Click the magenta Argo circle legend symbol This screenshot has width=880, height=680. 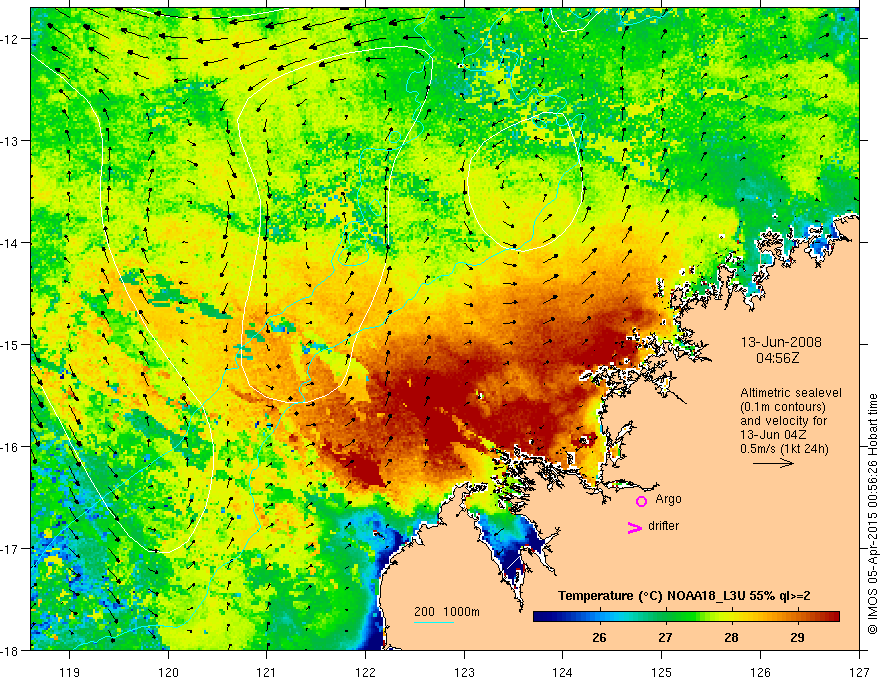(641, 501)
